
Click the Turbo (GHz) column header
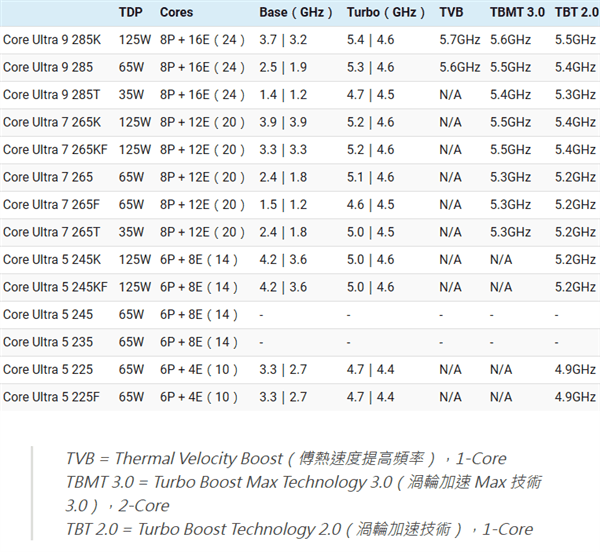pos(386,12)
